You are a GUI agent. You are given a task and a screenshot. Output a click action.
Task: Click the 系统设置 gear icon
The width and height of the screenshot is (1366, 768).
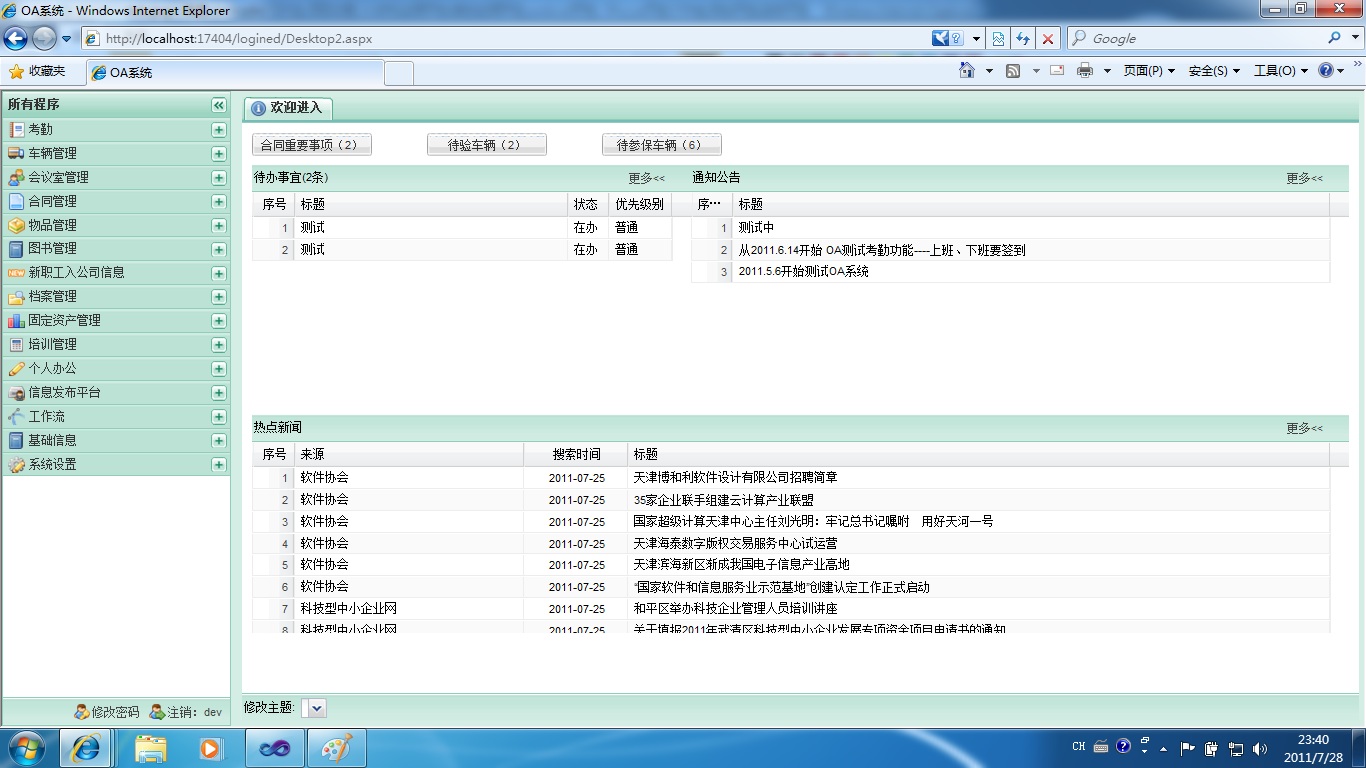pos(16,464)
